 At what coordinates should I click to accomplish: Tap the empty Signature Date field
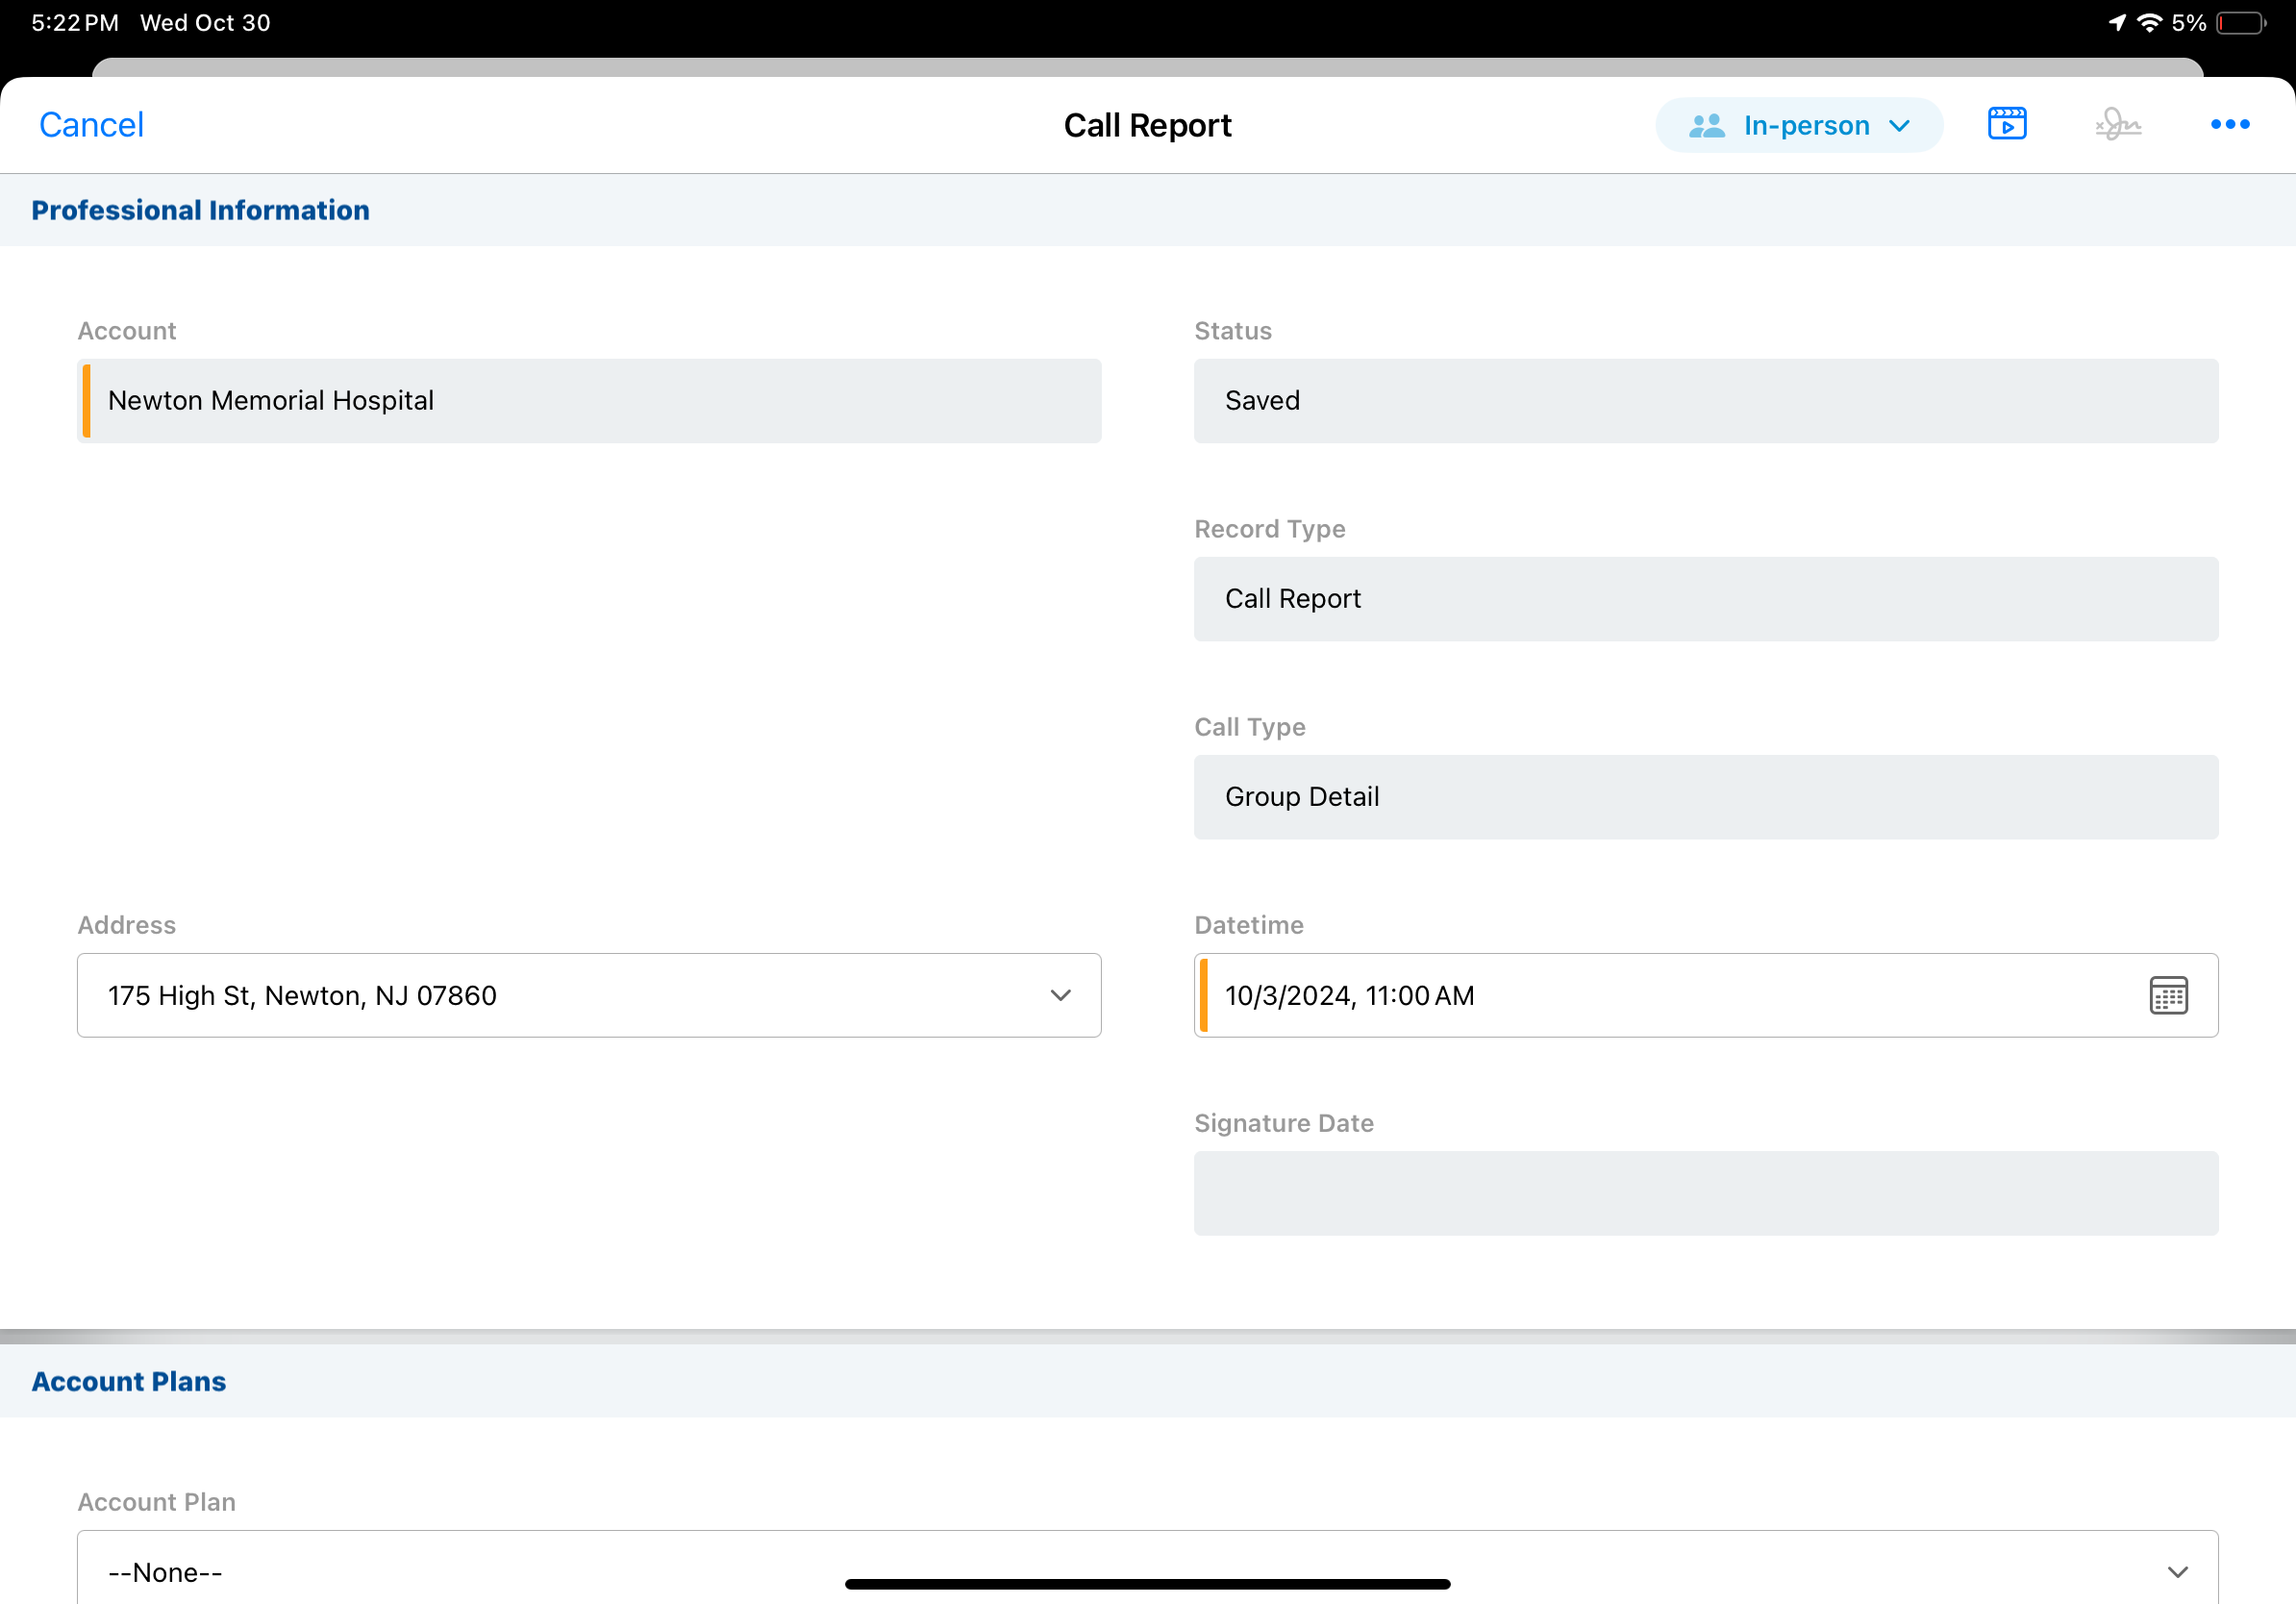tap(1705, 1193)
